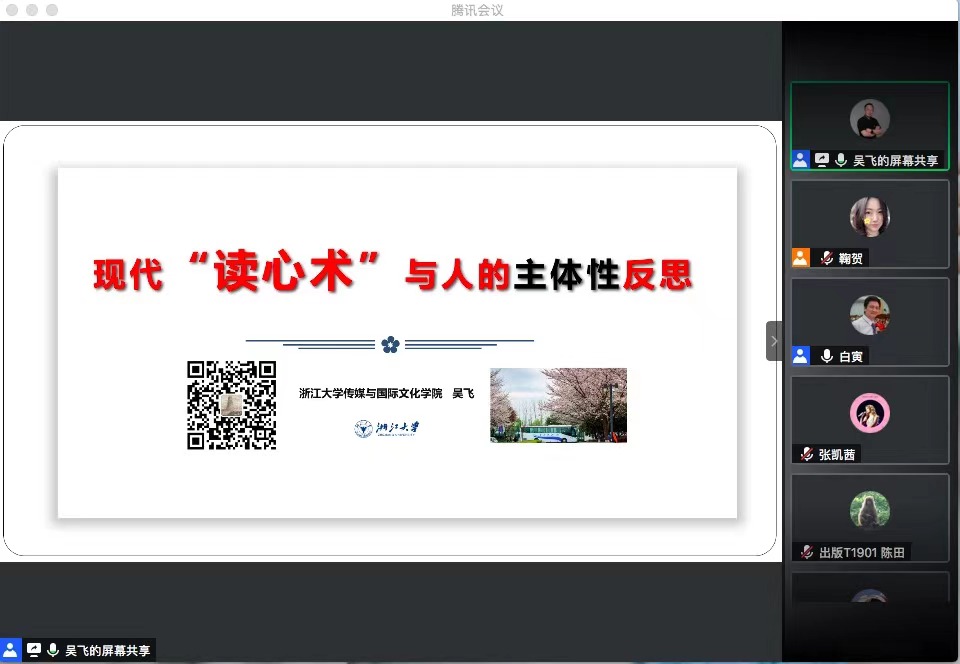This screenshot has height=664, width=960.
Task: Select 出版T1901 陈田's video thumbnail
Action: (869, 510)
